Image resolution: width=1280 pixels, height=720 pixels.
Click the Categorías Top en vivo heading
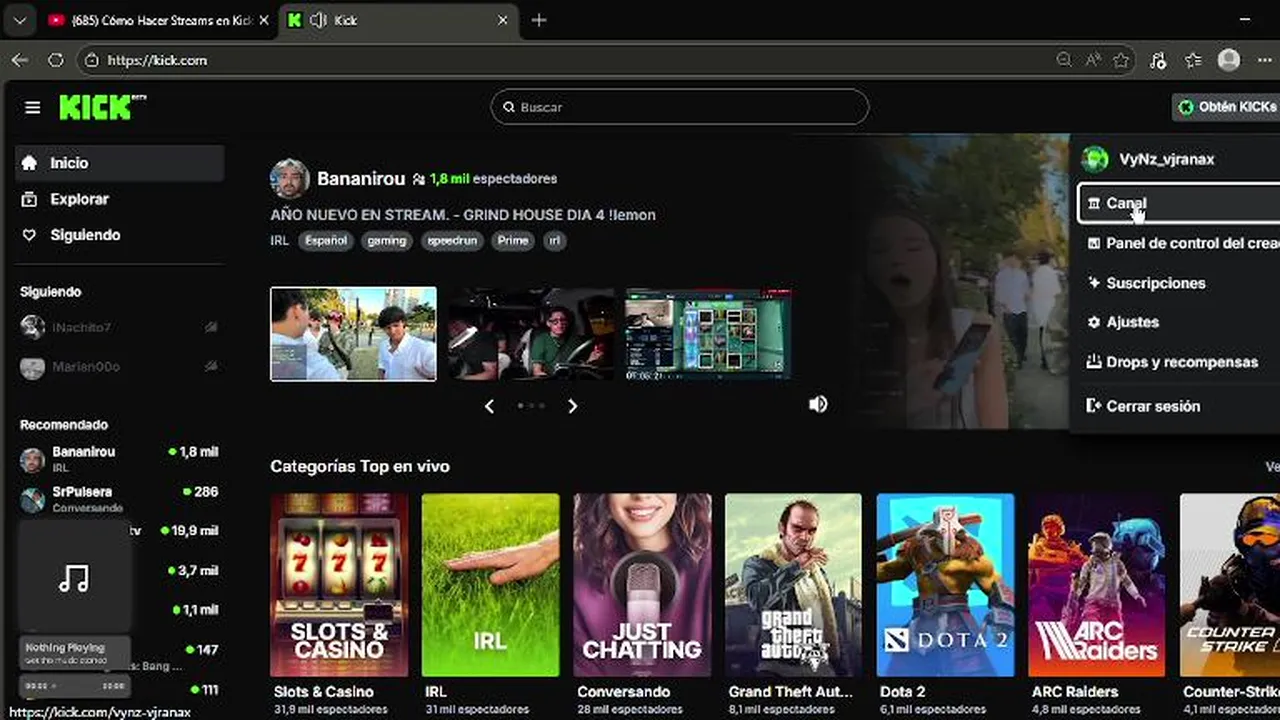360,466
